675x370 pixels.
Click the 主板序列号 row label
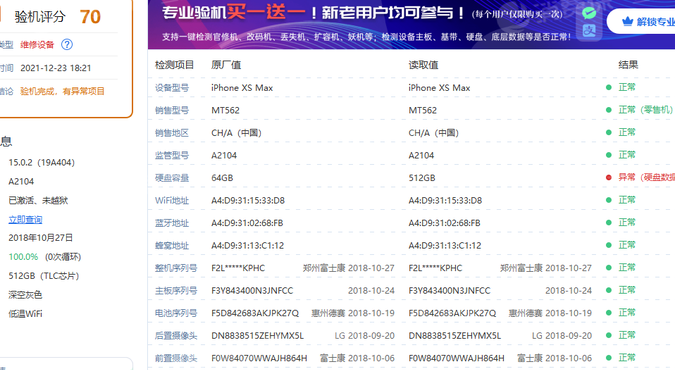pyautogui.click(x=176, y=291)
